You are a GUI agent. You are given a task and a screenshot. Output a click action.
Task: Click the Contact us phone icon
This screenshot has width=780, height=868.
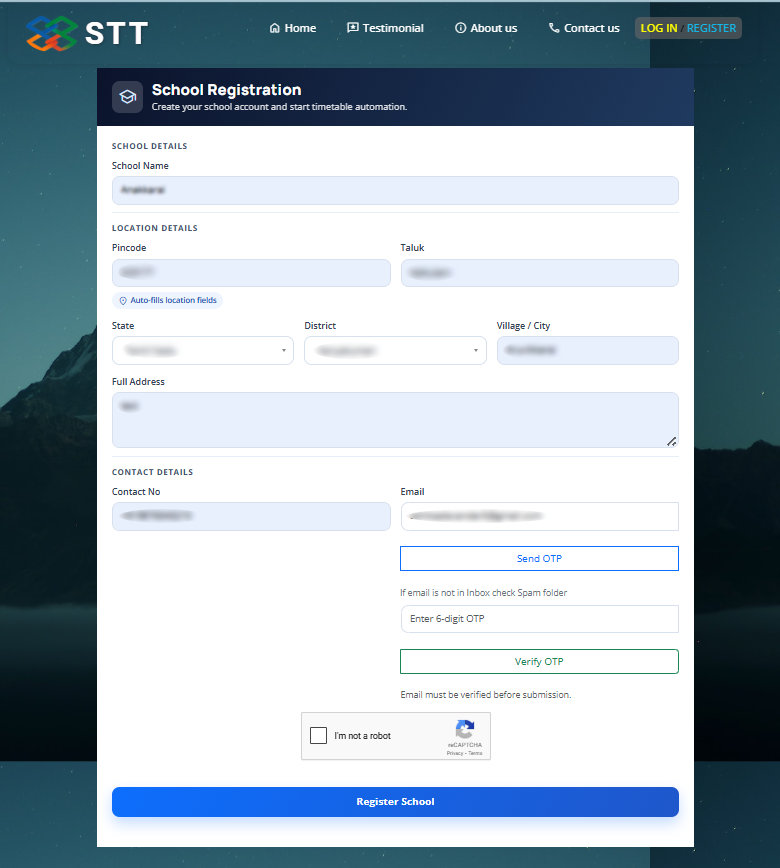[x=554, y=28]
